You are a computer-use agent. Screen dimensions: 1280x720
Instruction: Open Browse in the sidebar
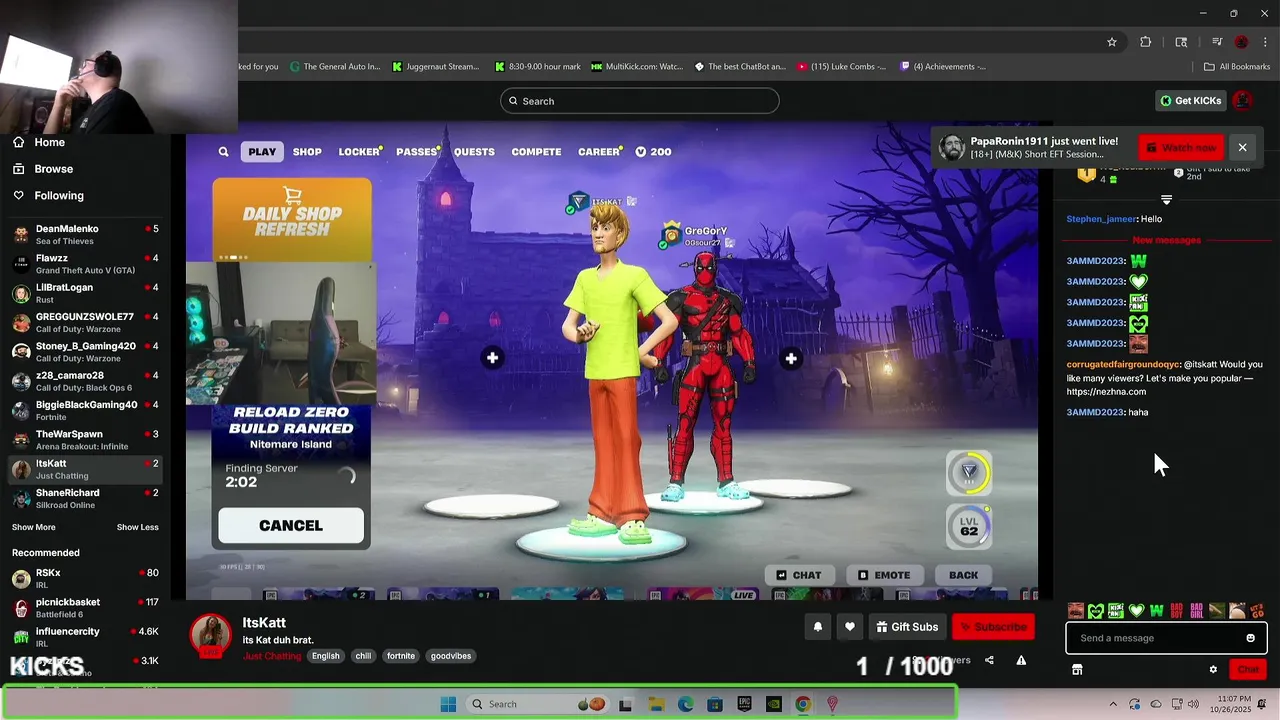(x=43, y=169)
